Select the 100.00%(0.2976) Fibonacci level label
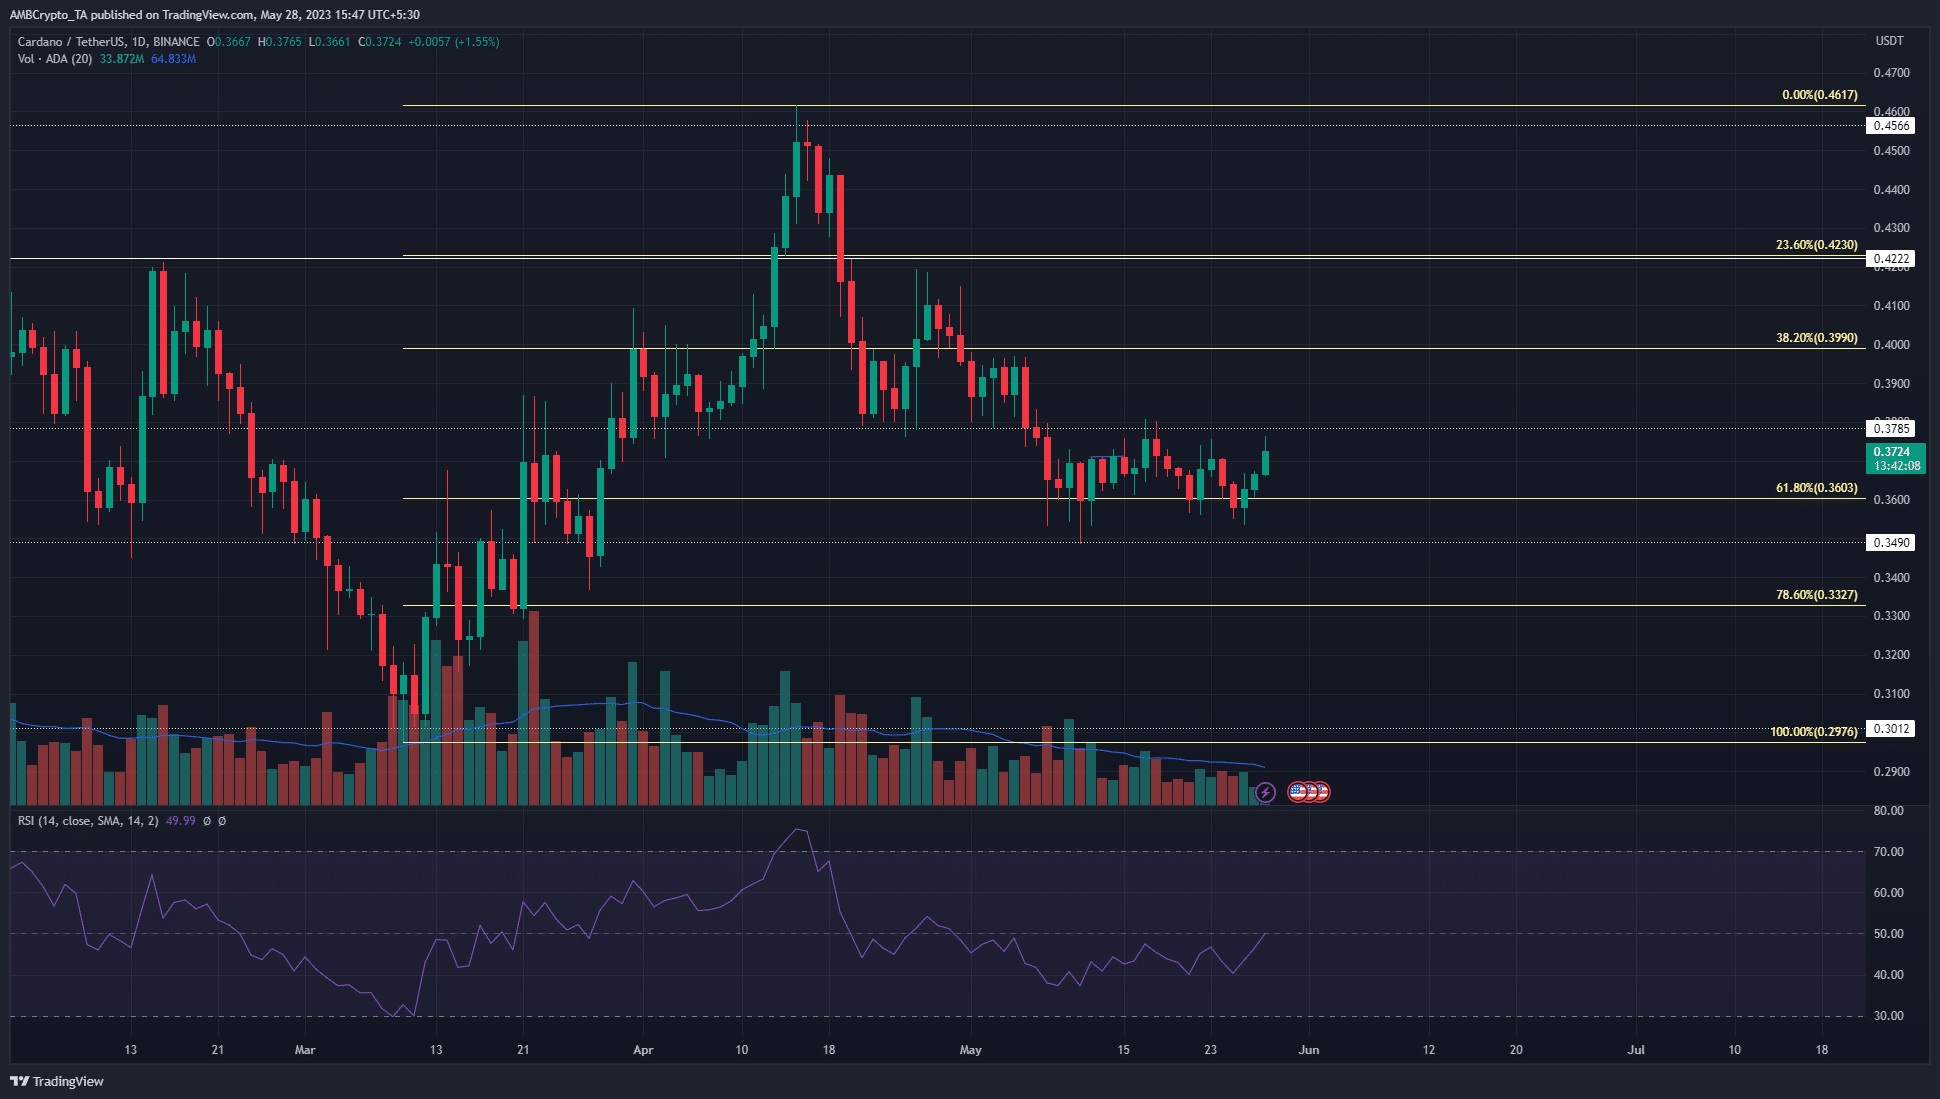This screenshot has height=1099, width=1940. (x=1814, y=732)
